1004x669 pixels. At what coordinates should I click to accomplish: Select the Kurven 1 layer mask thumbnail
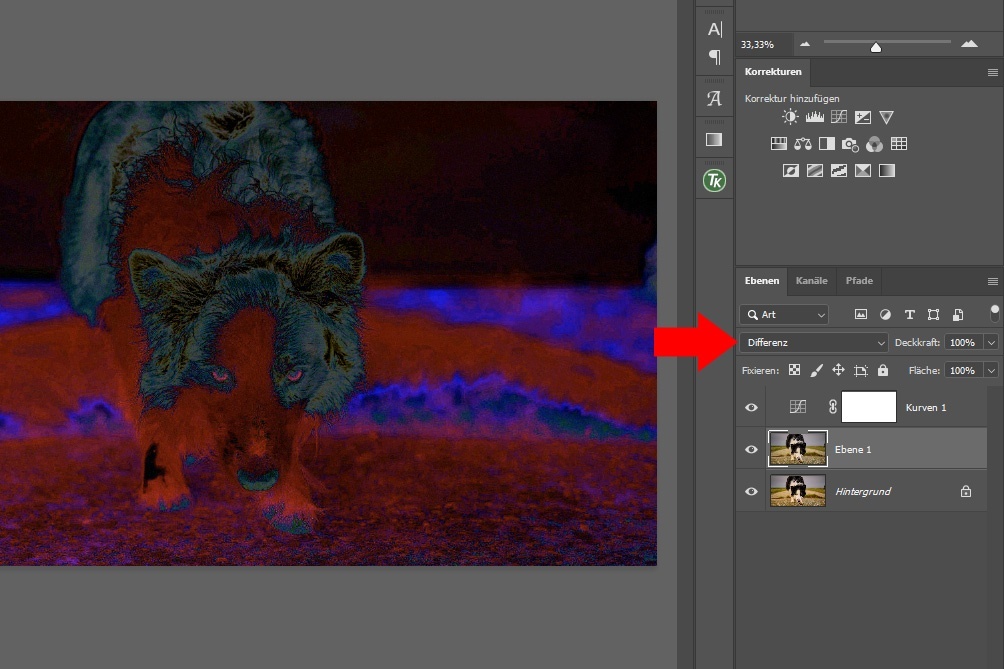pyautogui.click(x=869, y=407)
